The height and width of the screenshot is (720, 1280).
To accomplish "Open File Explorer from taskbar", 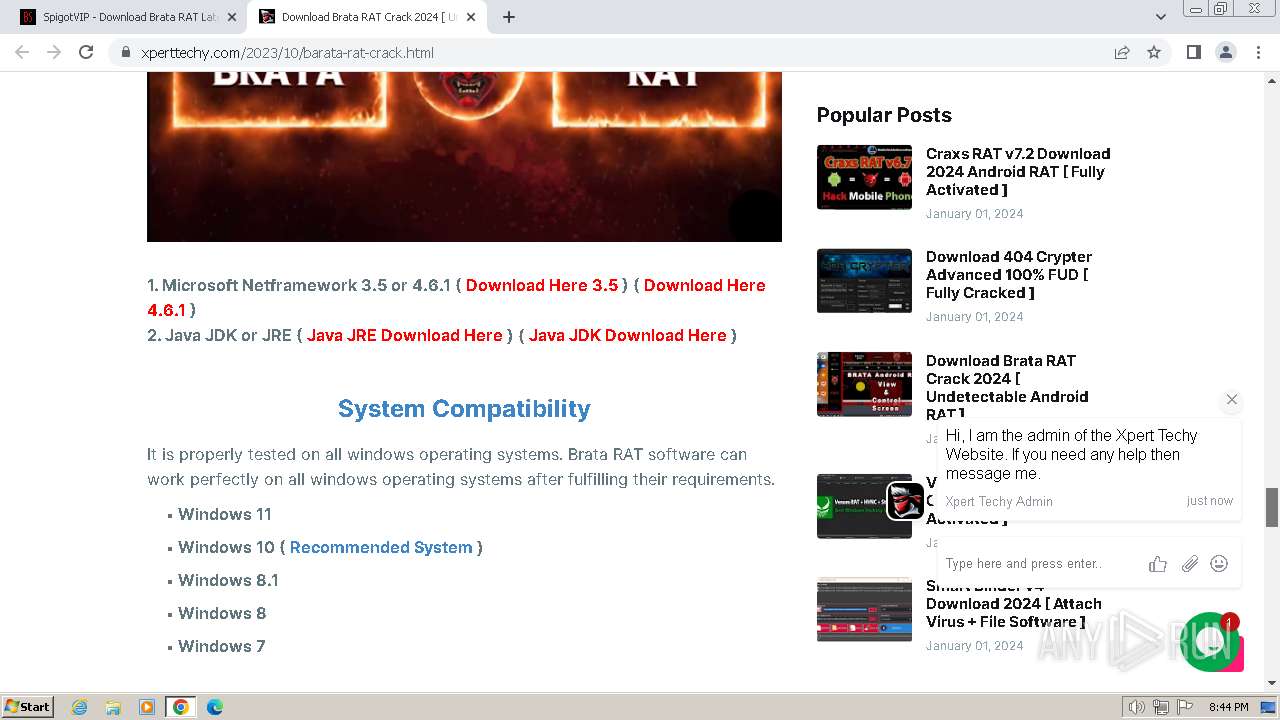I will click(113, 707).
